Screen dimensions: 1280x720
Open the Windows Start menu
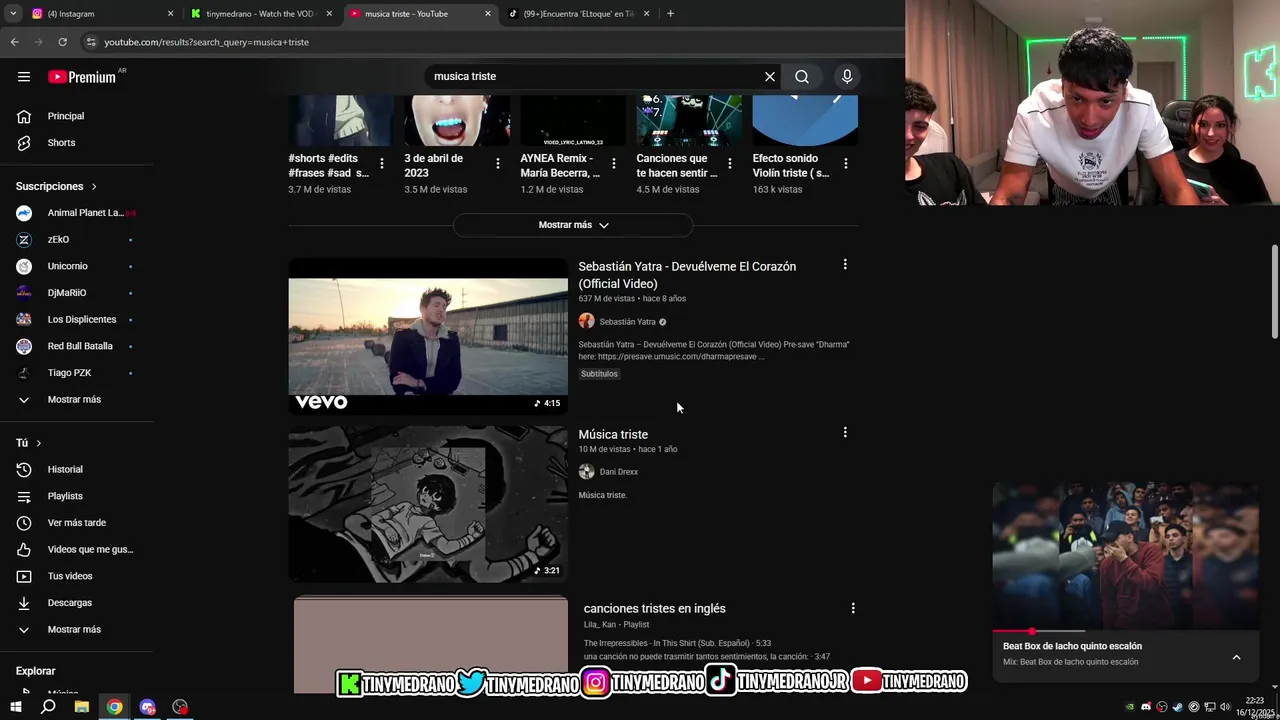pos(16,707)
